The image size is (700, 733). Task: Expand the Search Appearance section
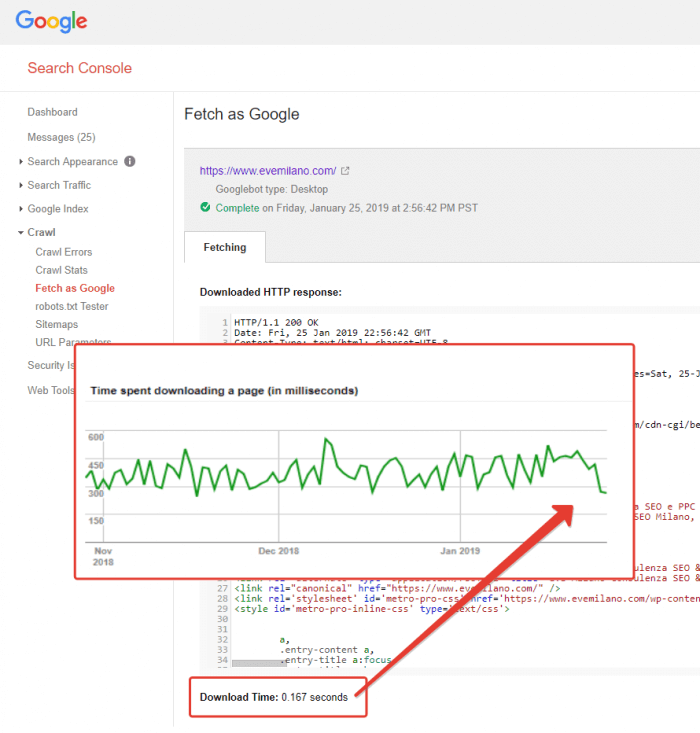[x=72, y=161]
